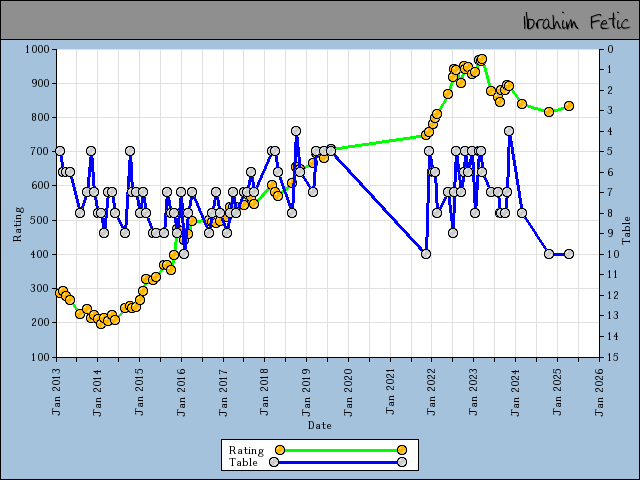Select the gray Table point at table 10 near Jan 2022
This screenshot has width=640, height=480.
coord(426,254)
